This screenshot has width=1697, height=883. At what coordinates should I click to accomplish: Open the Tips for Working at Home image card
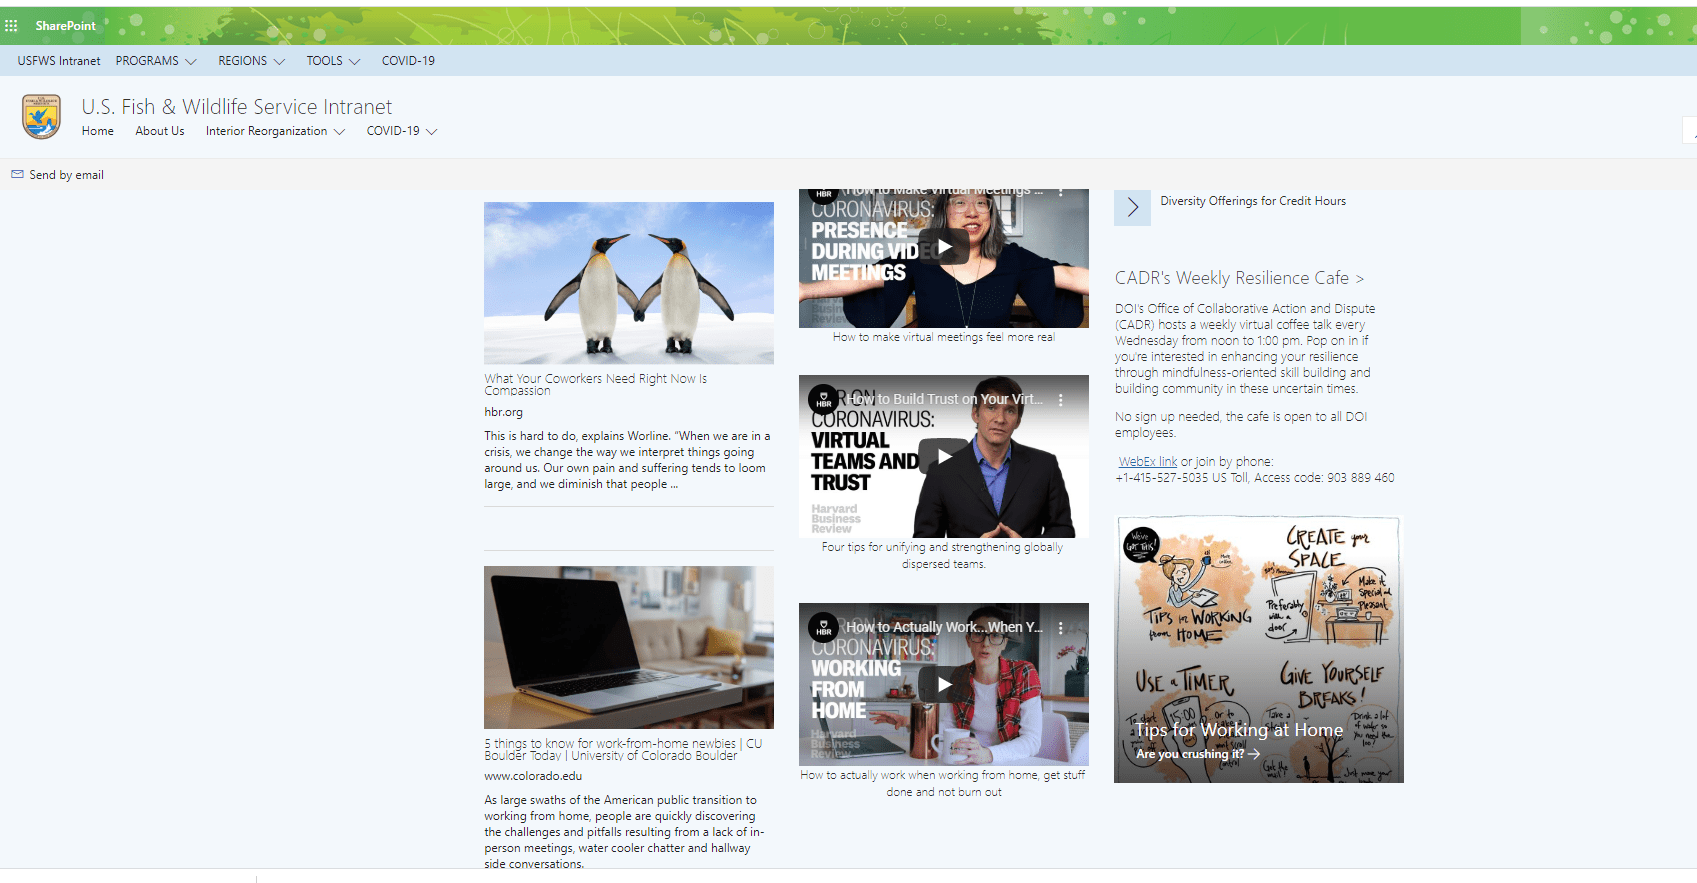point(1259,649)
